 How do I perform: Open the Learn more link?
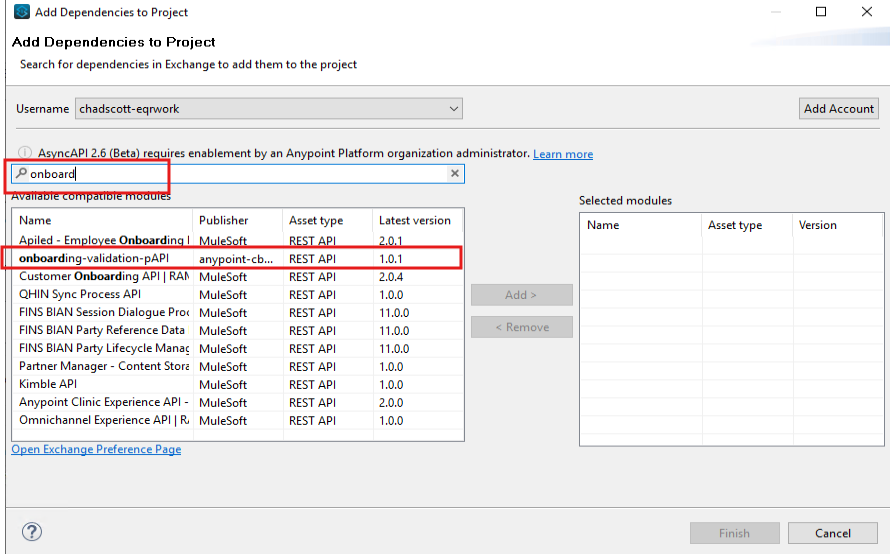tap(563, 154)
